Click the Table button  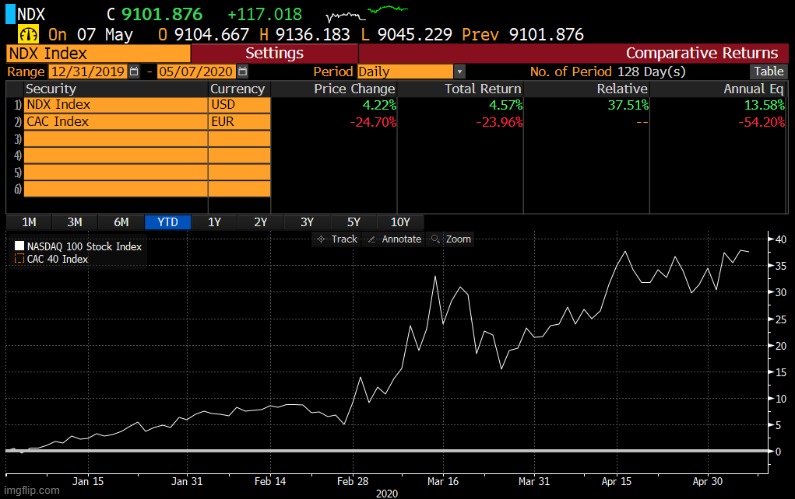(768, 72)
